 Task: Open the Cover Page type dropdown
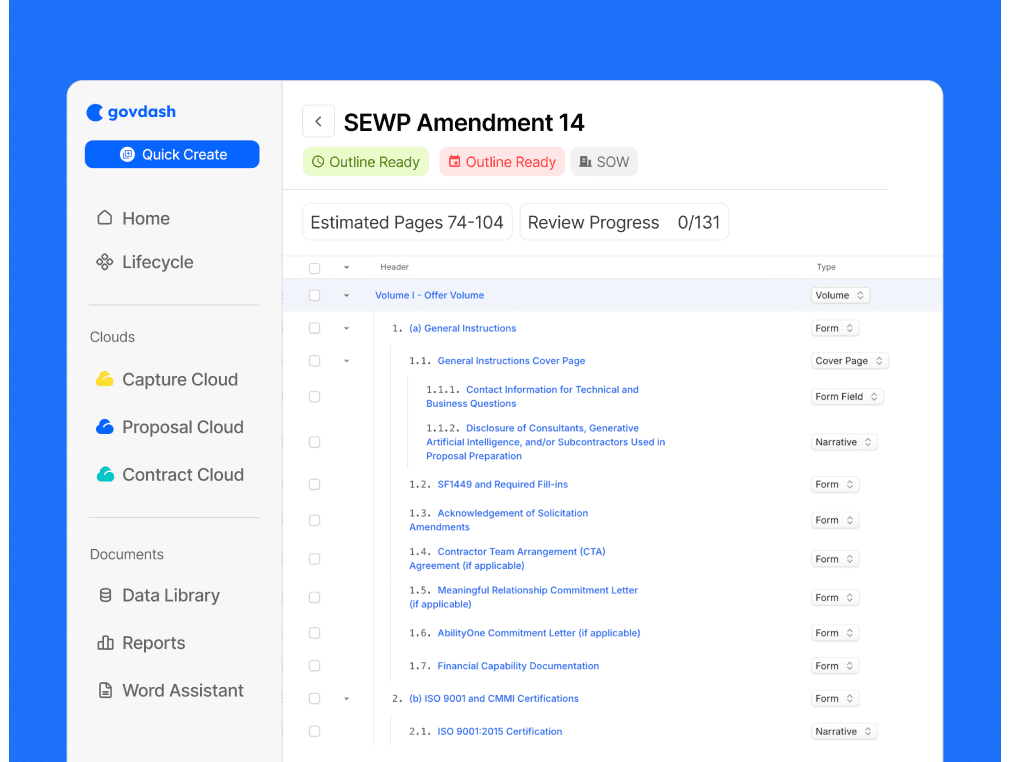pos(849,361)
